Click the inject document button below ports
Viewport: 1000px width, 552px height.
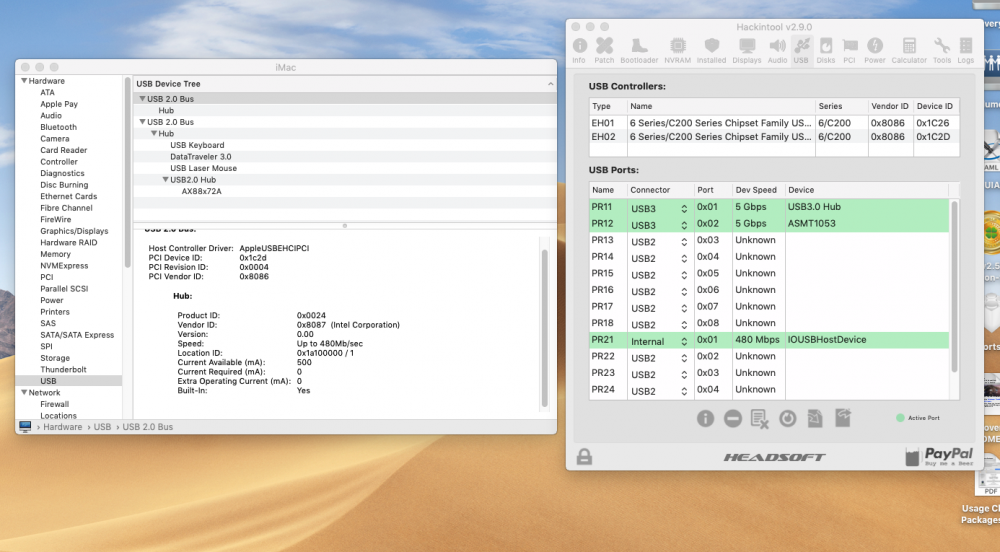815,418
